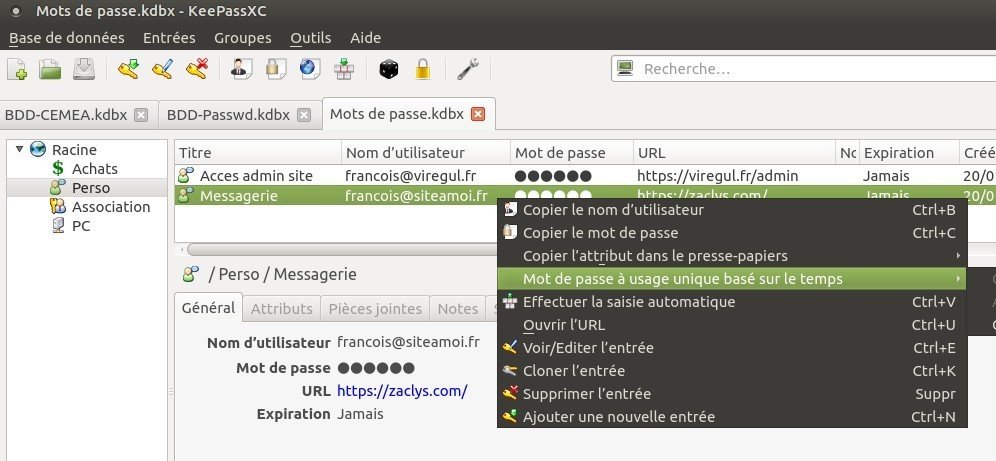996x461 pixels.
Task: Click the entry list horizontal scrollbar
Action: pyautogui.click(x=343, y=250)
